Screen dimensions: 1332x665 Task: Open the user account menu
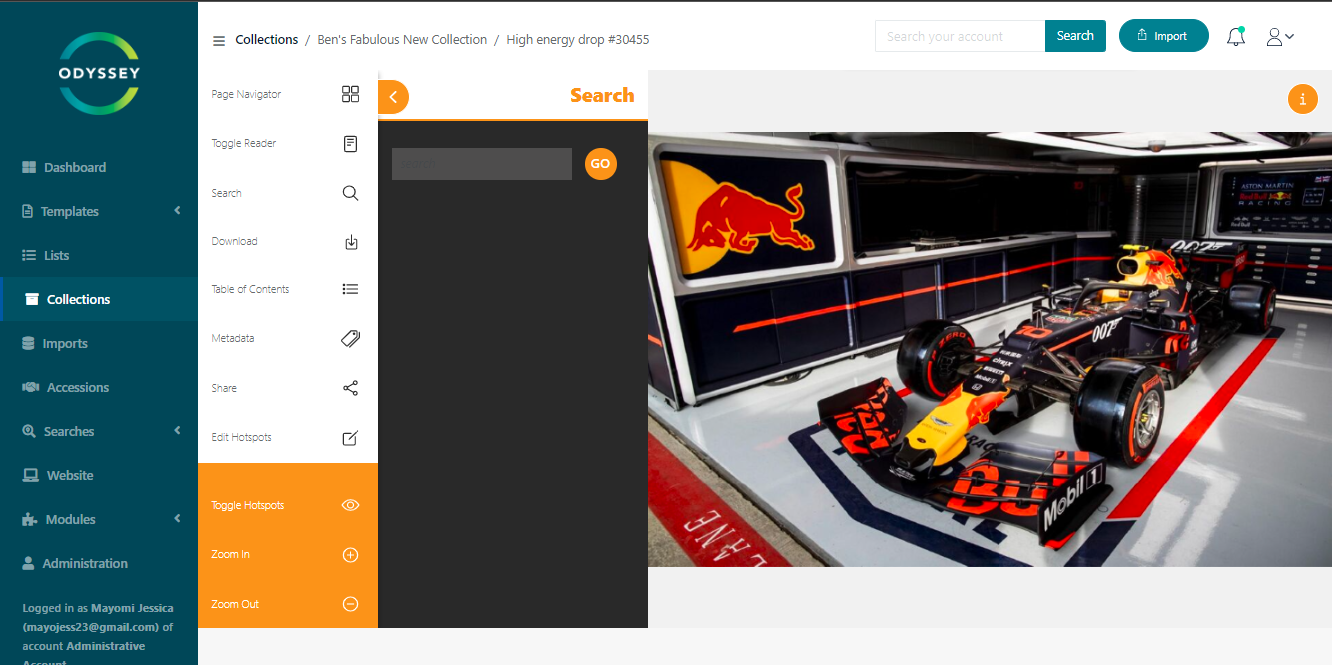tap(1280, 37)
